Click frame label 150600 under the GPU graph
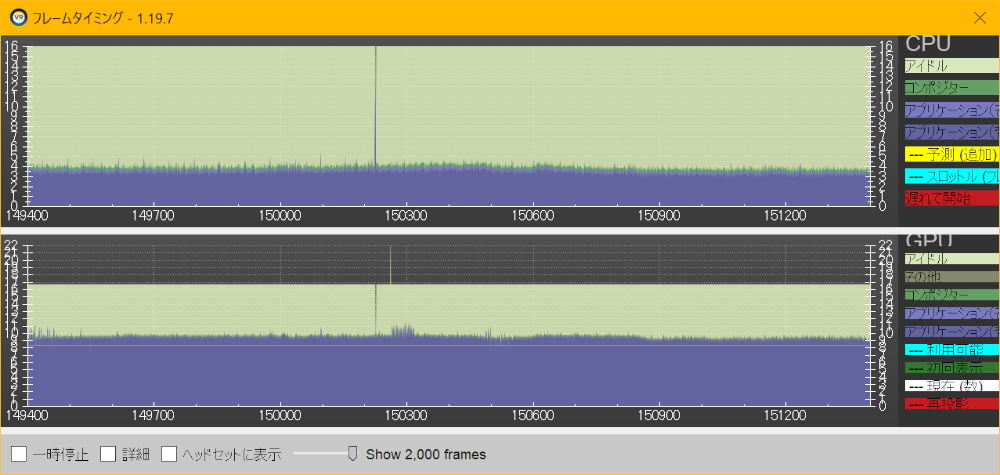1000x475 pixels. click(x=533, y=415)
